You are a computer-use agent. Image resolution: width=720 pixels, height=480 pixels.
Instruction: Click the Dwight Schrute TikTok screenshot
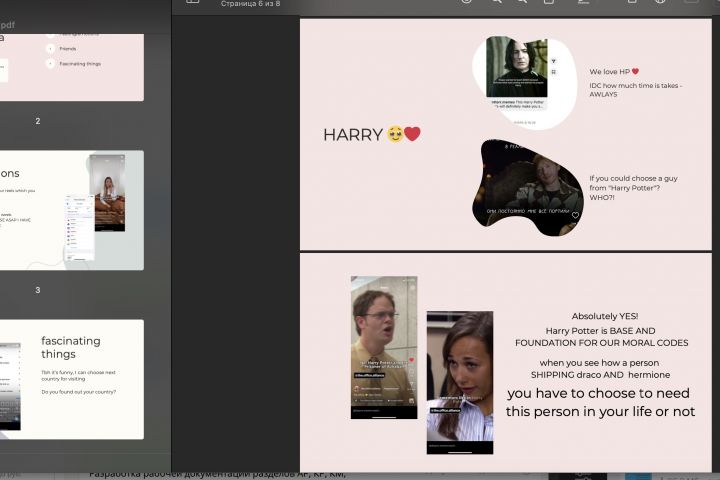[x=384, y=347]
